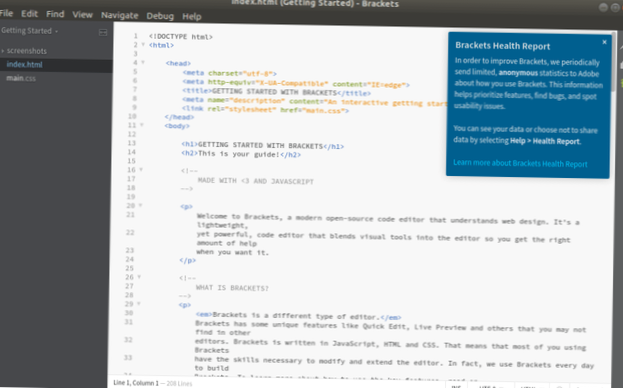Click the line mentioning Quick Edit, Live Preview
This screenshot has width=623, height=388.
(390, 326)
